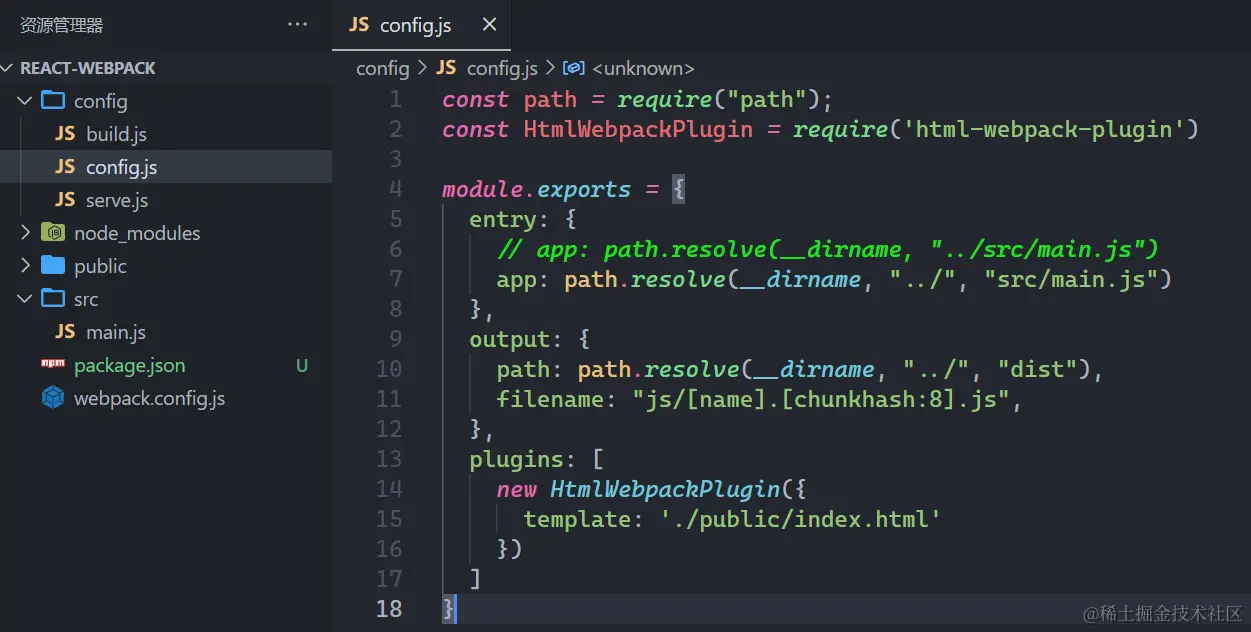Viewport: 1251px width, 632px height.
Task: Click line number 4 in the gutter
Action: click(396, 189)
